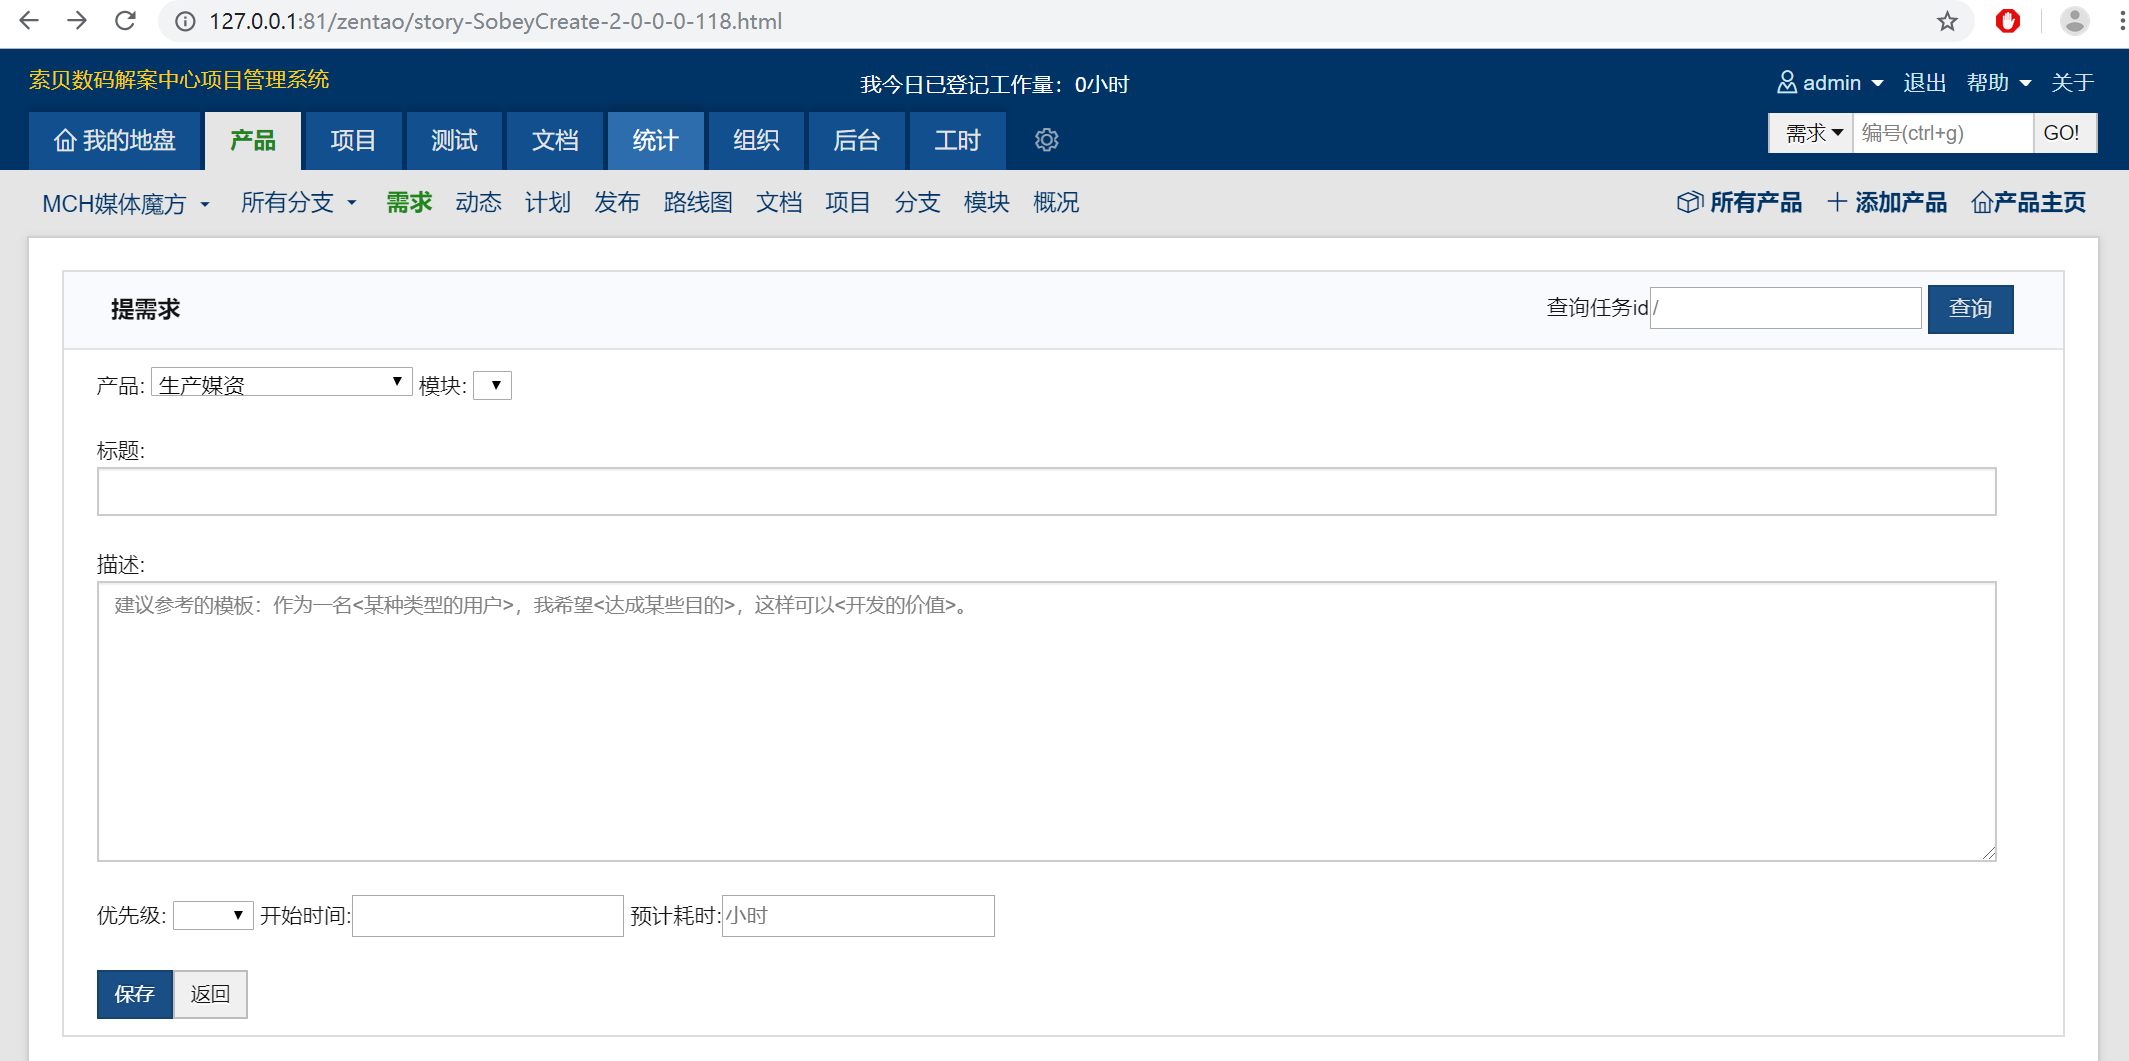Open the 文档 submenu item
Image resolution: width=2129 pixels, height=1061 pixels.
779,203
